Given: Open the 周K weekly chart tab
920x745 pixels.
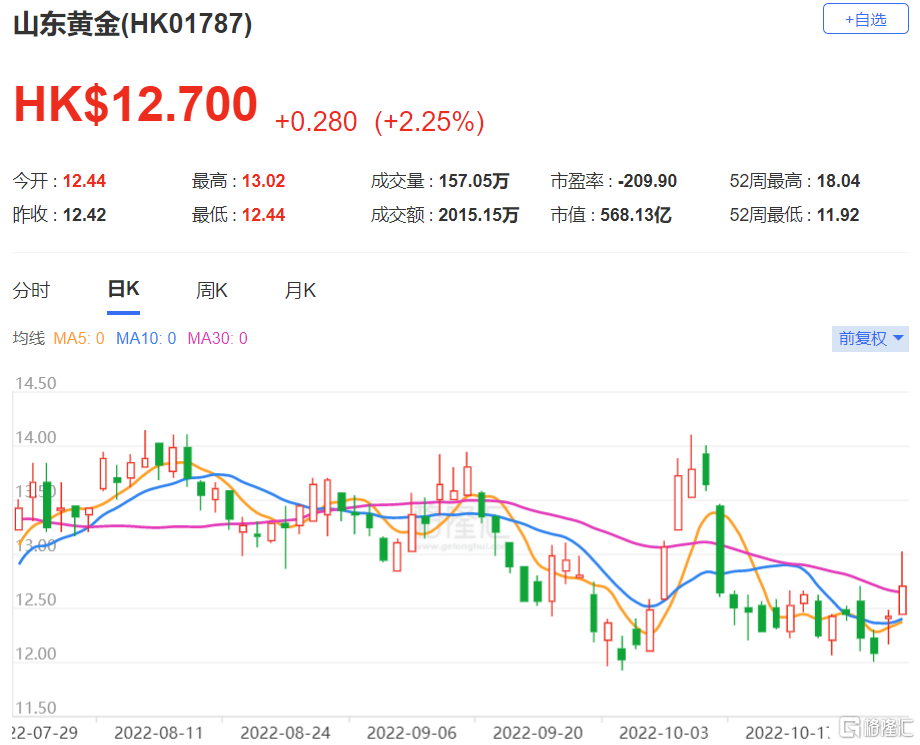Looking at the screenshot, I should pyautogui.click(x=212, y=290).
